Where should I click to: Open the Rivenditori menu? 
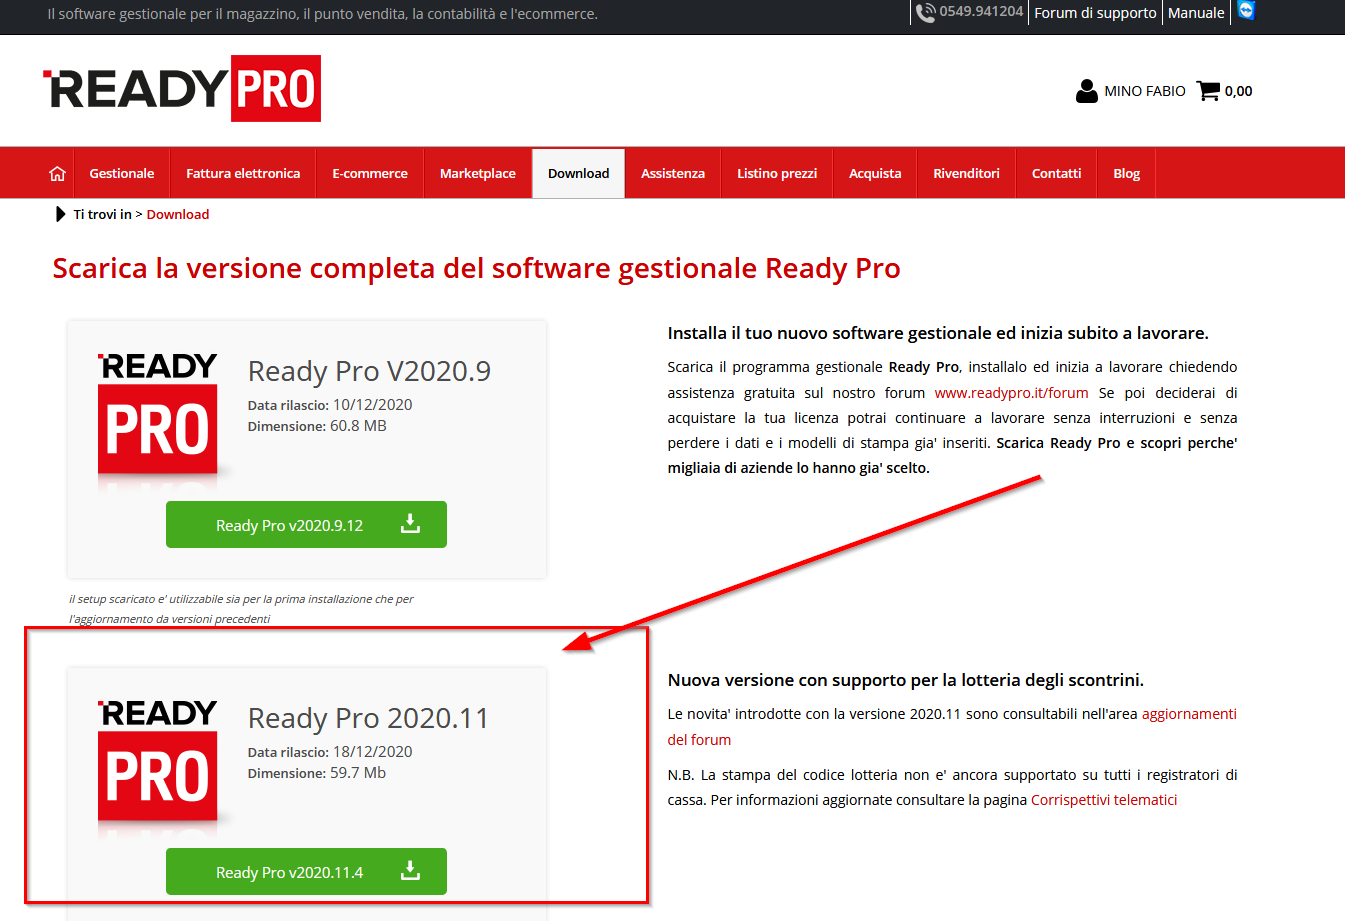point(966,173)
